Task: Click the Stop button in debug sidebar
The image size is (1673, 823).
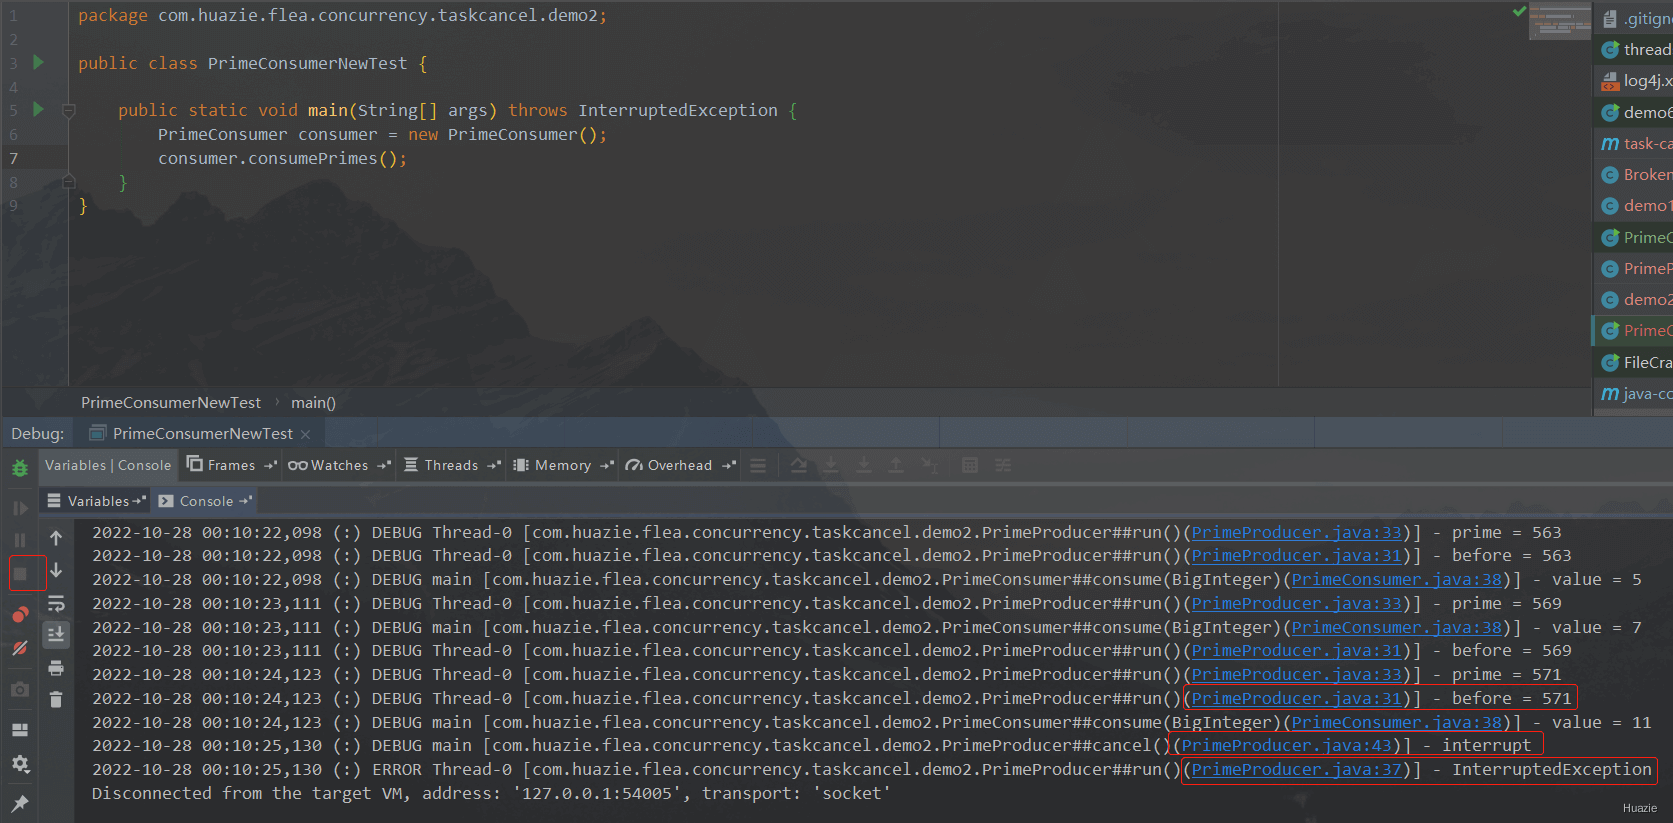Action: 20,574
